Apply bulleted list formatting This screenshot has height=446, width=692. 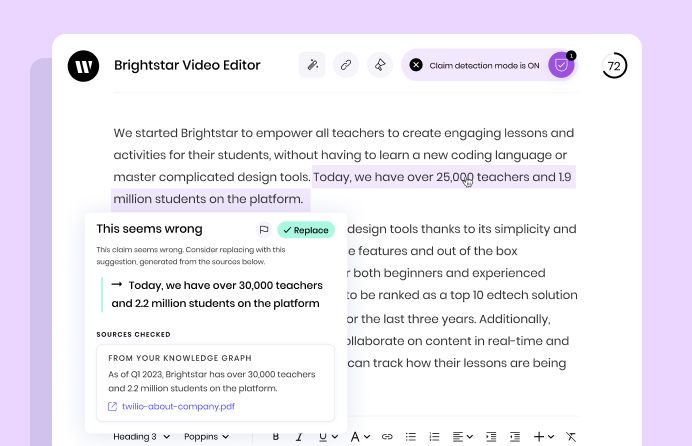[411, 437]
